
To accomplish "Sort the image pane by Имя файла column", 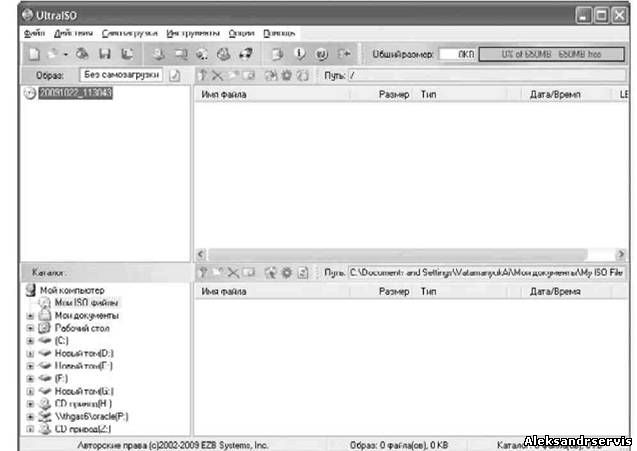I will click(x=272, y=95).
